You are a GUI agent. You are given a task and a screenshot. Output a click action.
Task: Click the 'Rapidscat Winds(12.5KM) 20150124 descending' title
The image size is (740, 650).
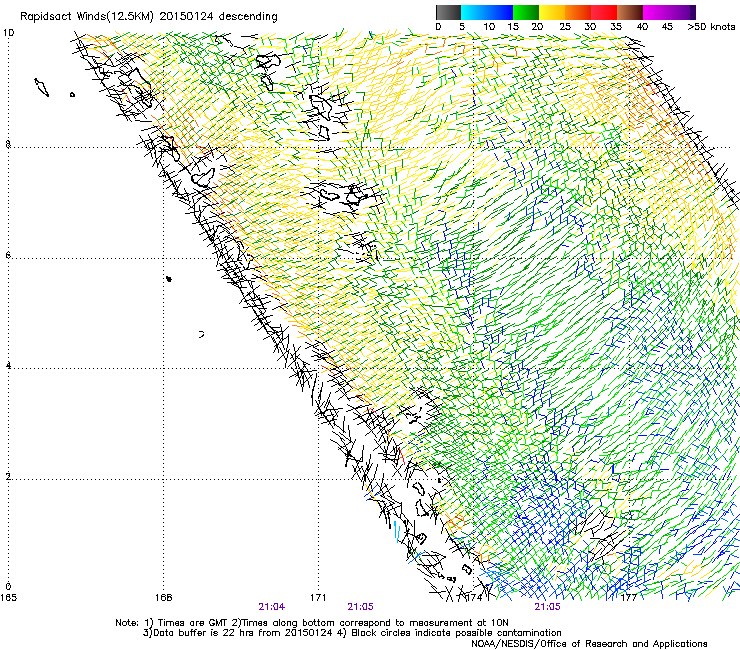(149, 17)
